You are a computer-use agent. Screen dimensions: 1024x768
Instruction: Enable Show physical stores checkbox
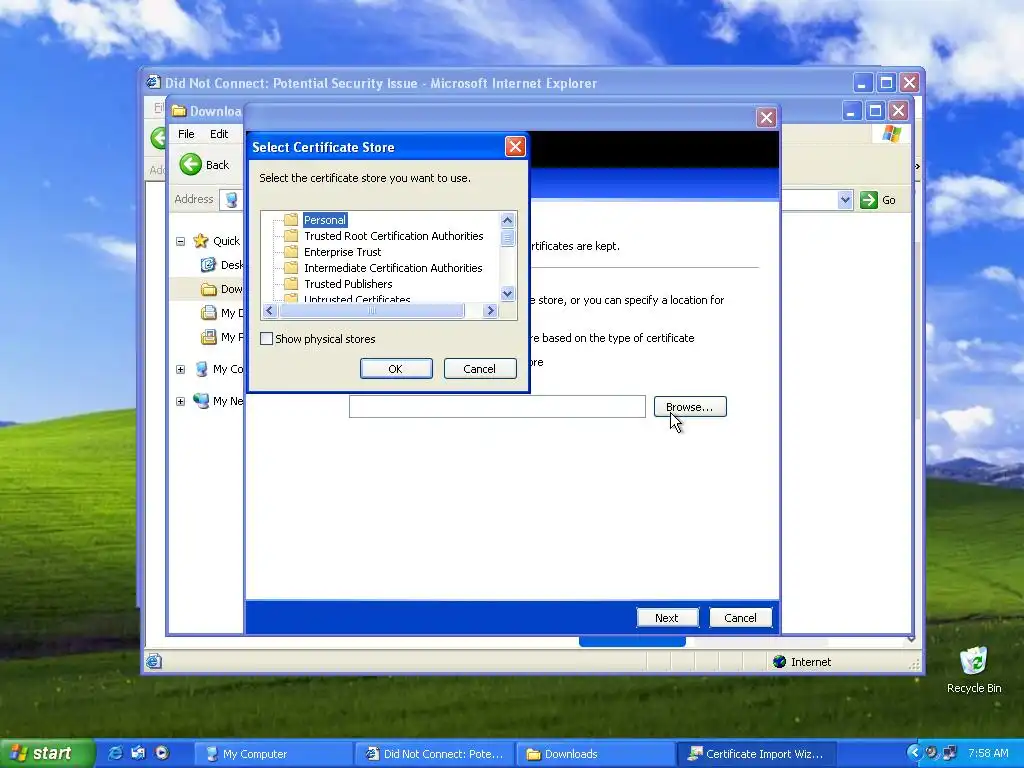266,339
